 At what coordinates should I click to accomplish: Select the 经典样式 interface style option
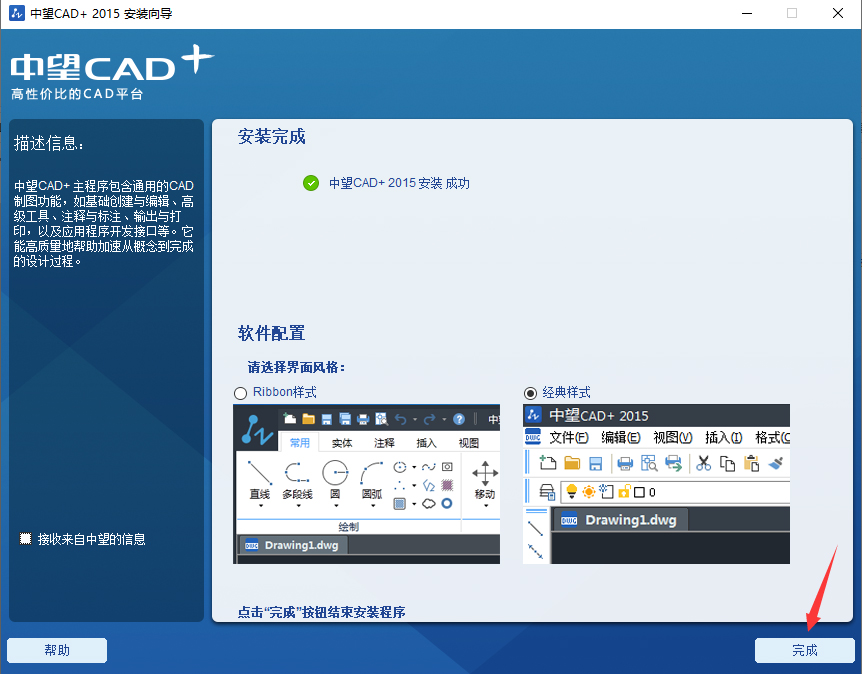click(530, 393)
